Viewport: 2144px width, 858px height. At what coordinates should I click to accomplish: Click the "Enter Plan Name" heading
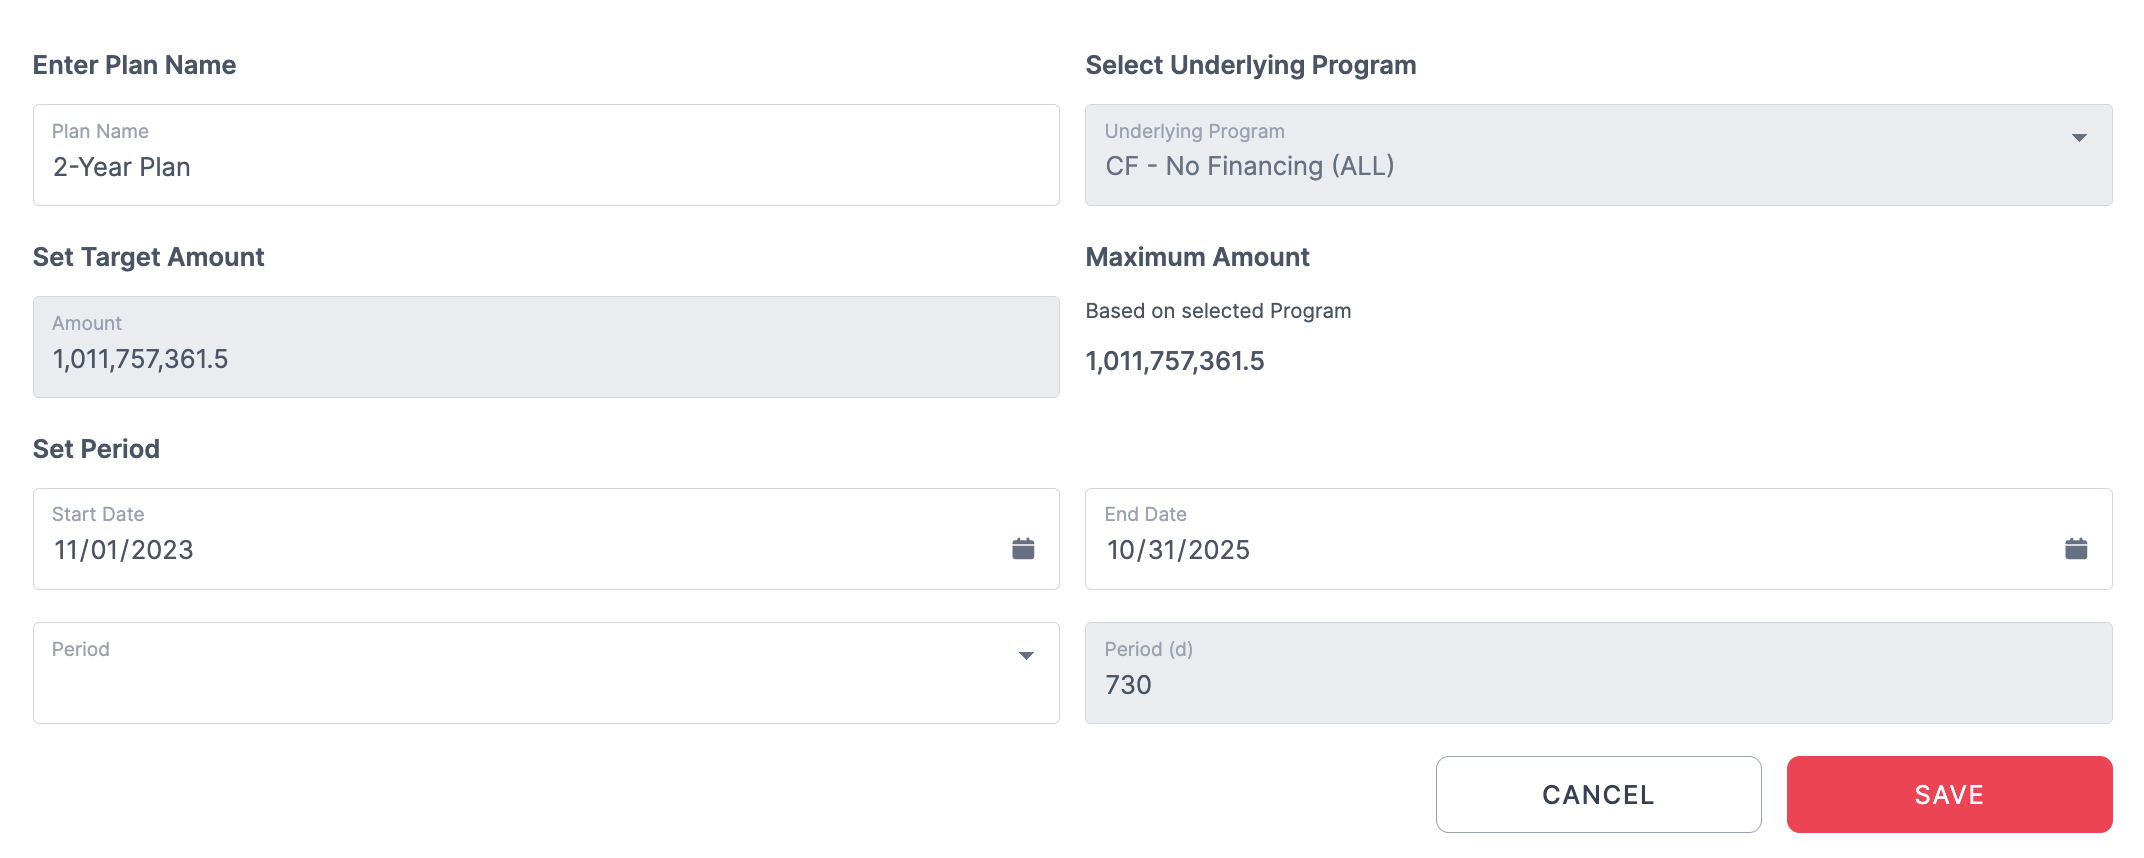tap(135, 65)
